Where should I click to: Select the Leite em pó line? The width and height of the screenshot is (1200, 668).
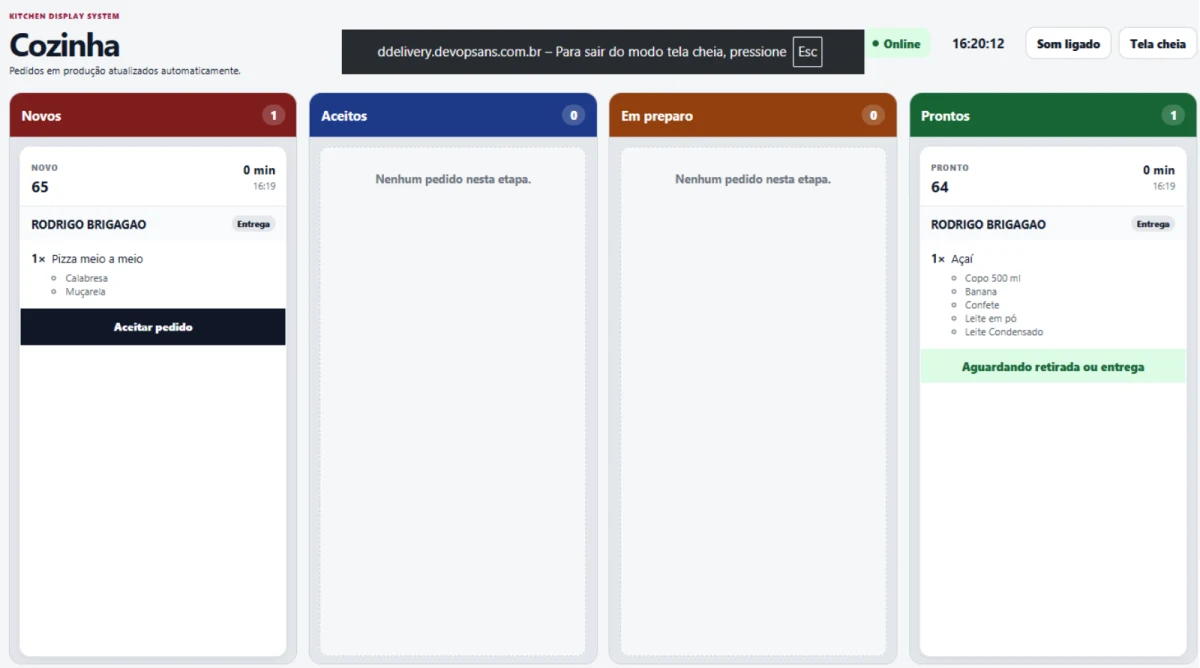(990, 318)
